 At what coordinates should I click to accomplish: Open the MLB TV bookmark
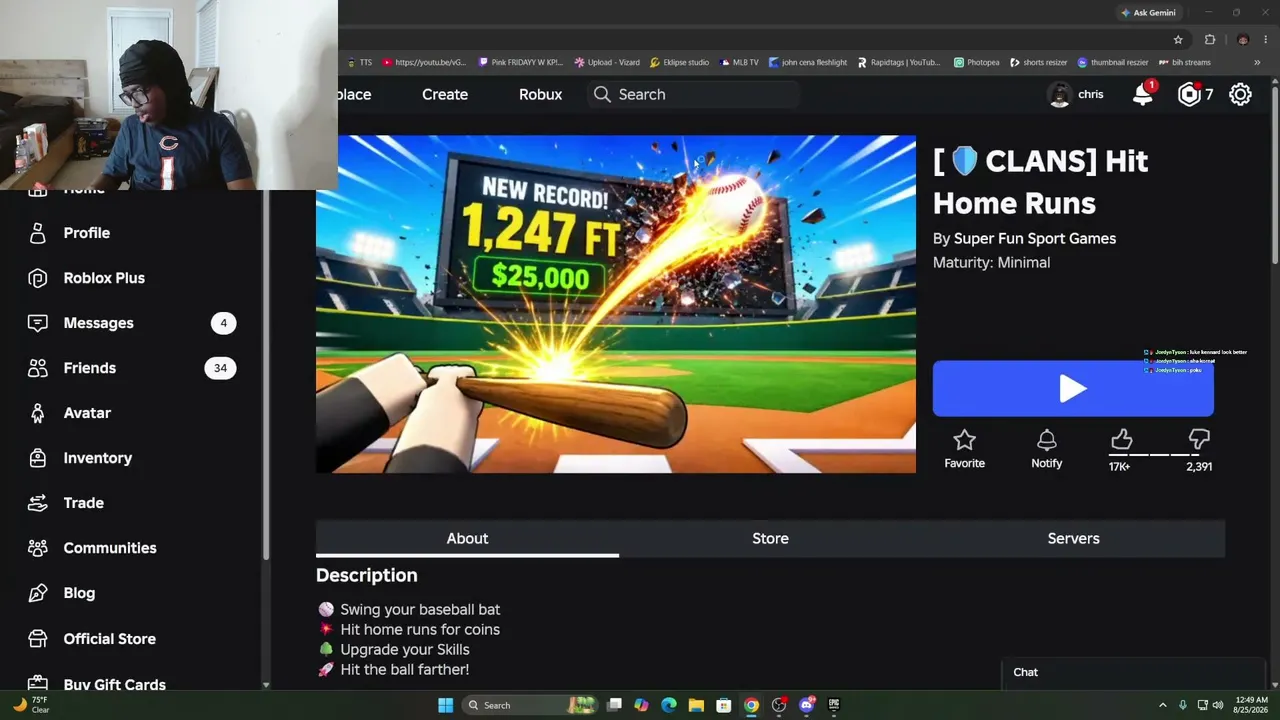739,62
